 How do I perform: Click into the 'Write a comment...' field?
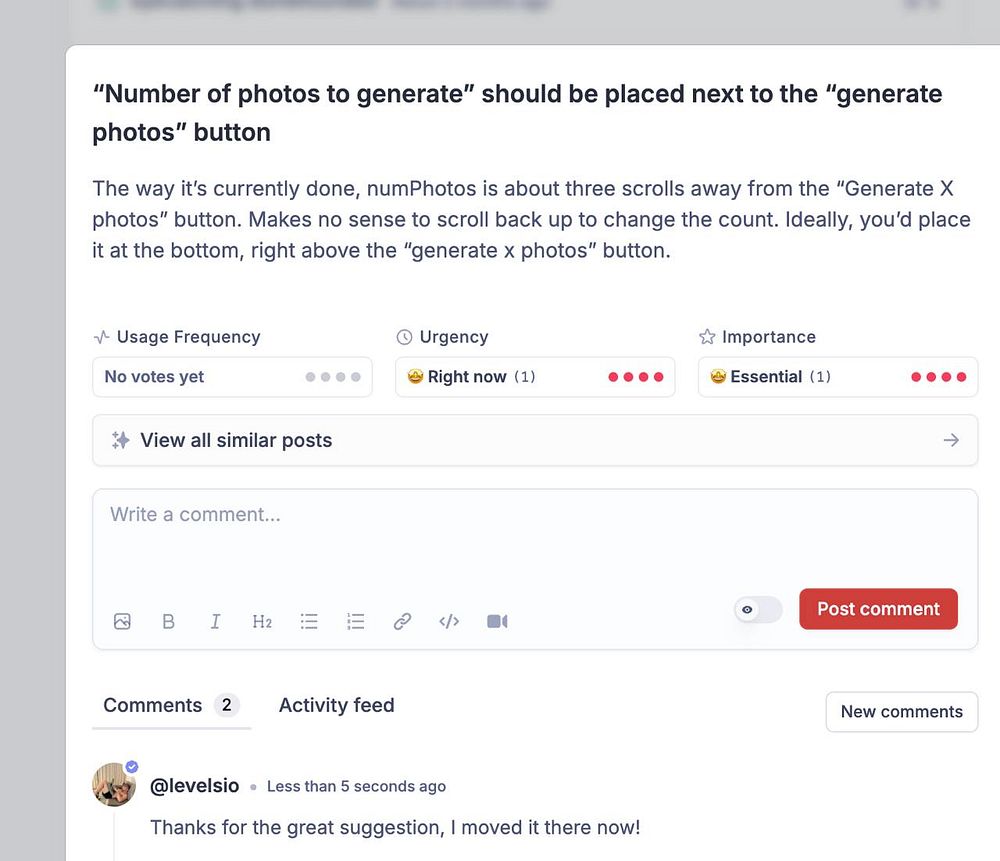pyautogui.click(x=535, y=540)
